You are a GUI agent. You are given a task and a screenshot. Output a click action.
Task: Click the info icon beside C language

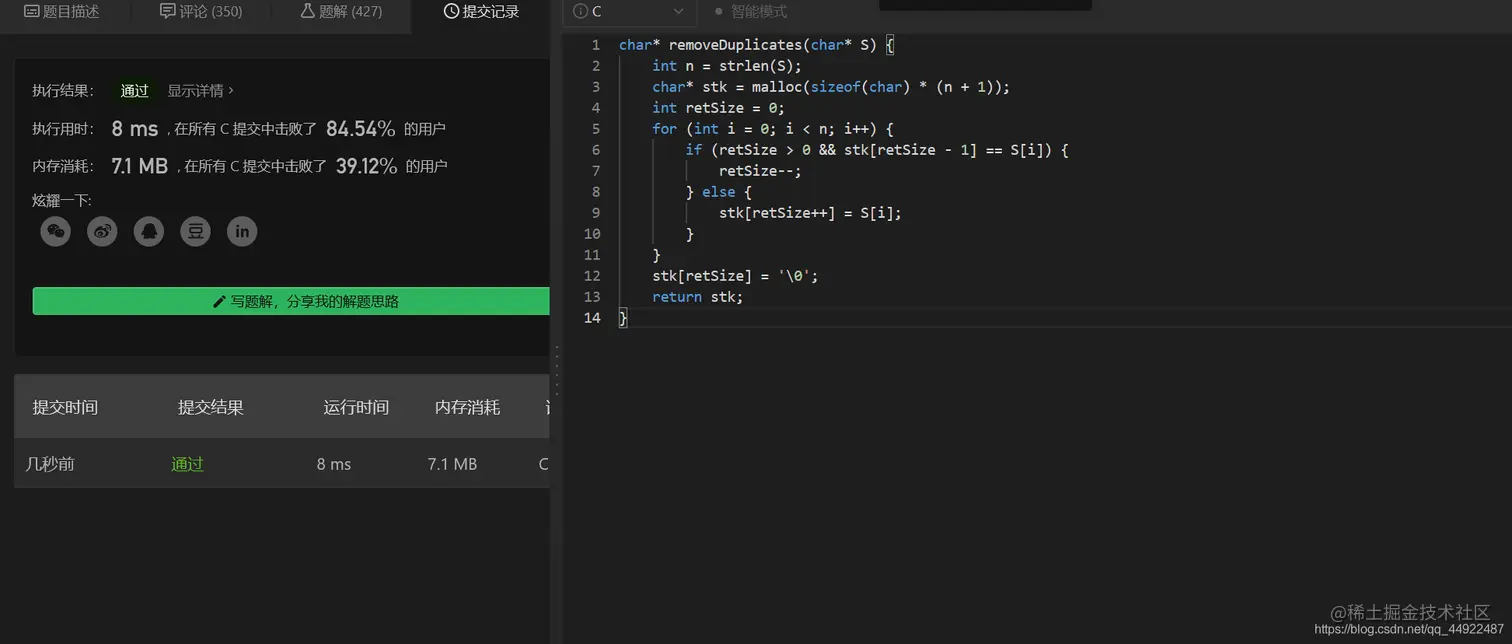(580, 12)
